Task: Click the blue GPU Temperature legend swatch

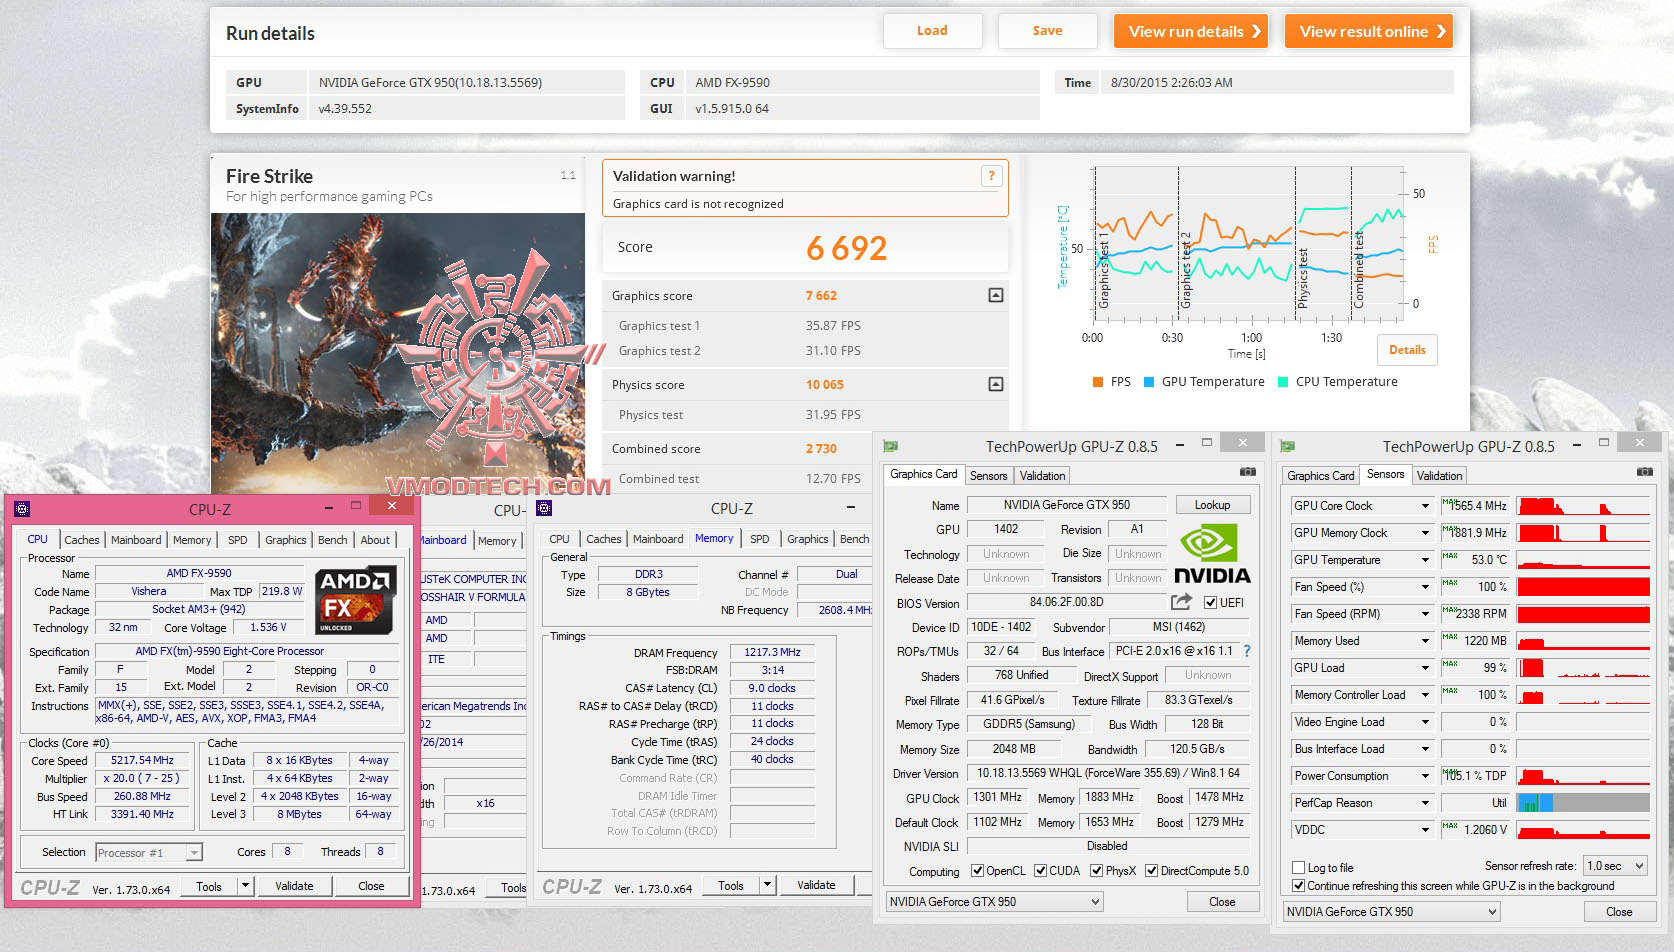Action: click(1149, 382)
